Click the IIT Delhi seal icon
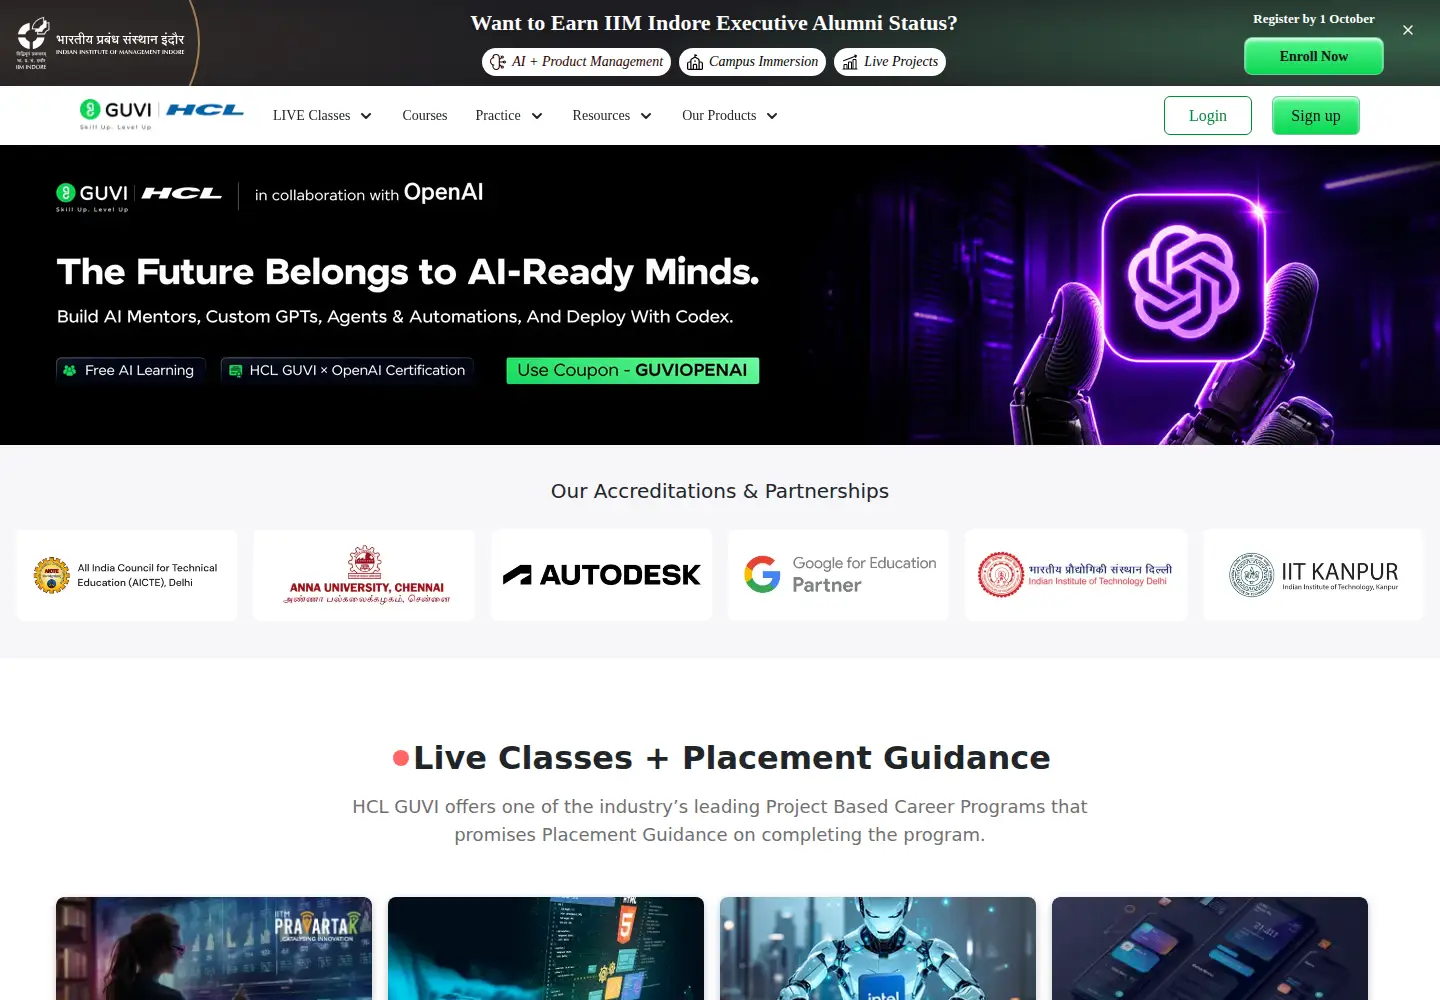 coord(1000,575)
